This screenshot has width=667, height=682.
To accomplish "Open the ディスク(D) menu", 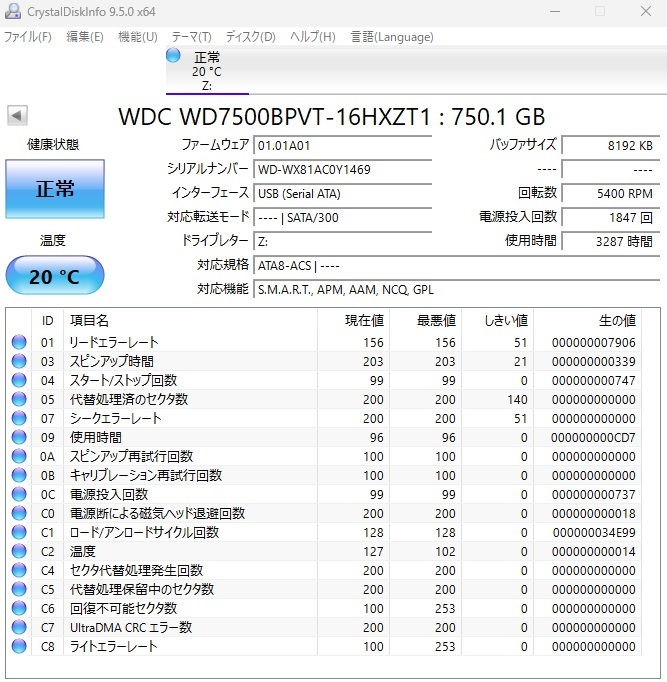I will (x=250, y=37).
